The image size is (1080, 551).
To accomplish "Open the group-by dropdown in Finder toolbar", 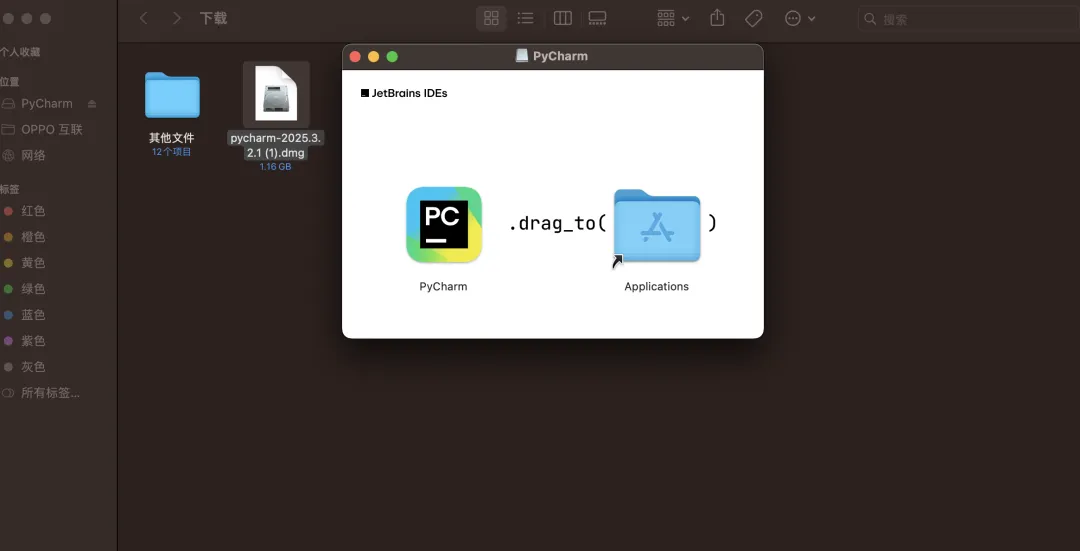I will (x=673, y=19).
